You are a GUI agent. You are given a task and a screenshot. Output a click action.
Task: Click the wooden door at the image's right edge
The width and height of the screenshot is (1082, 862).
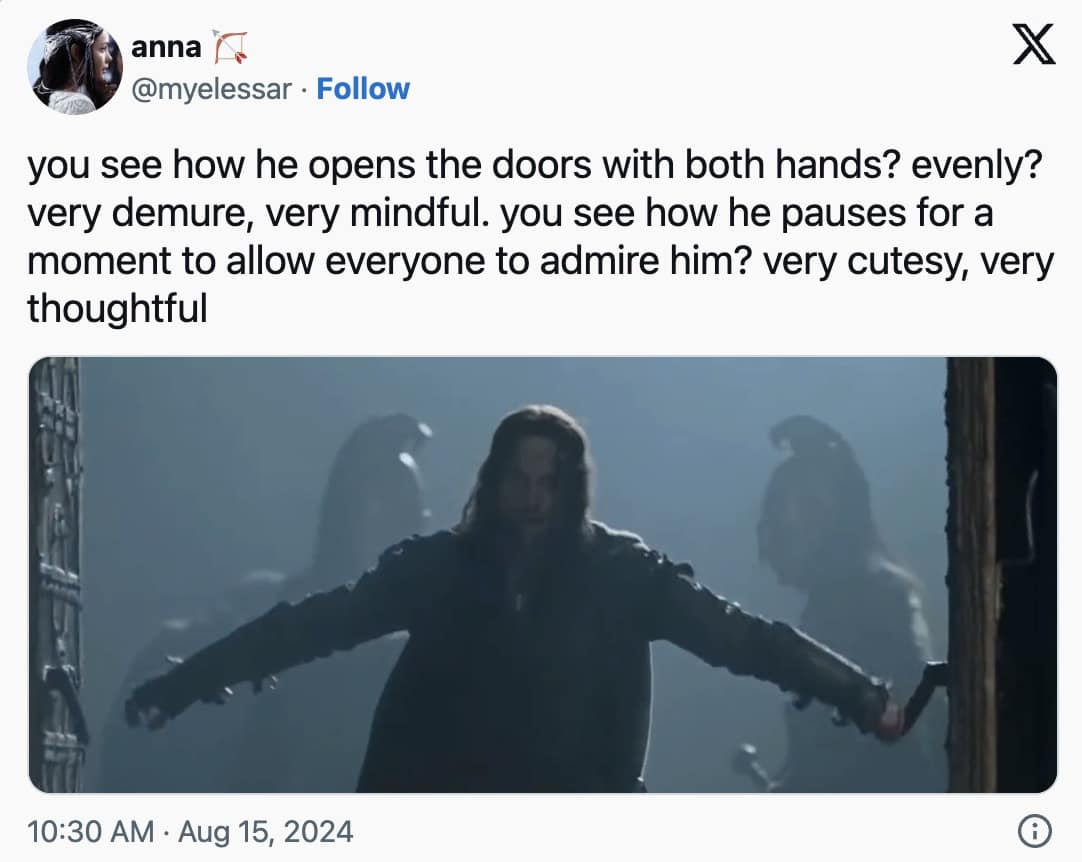point(1001,574)
